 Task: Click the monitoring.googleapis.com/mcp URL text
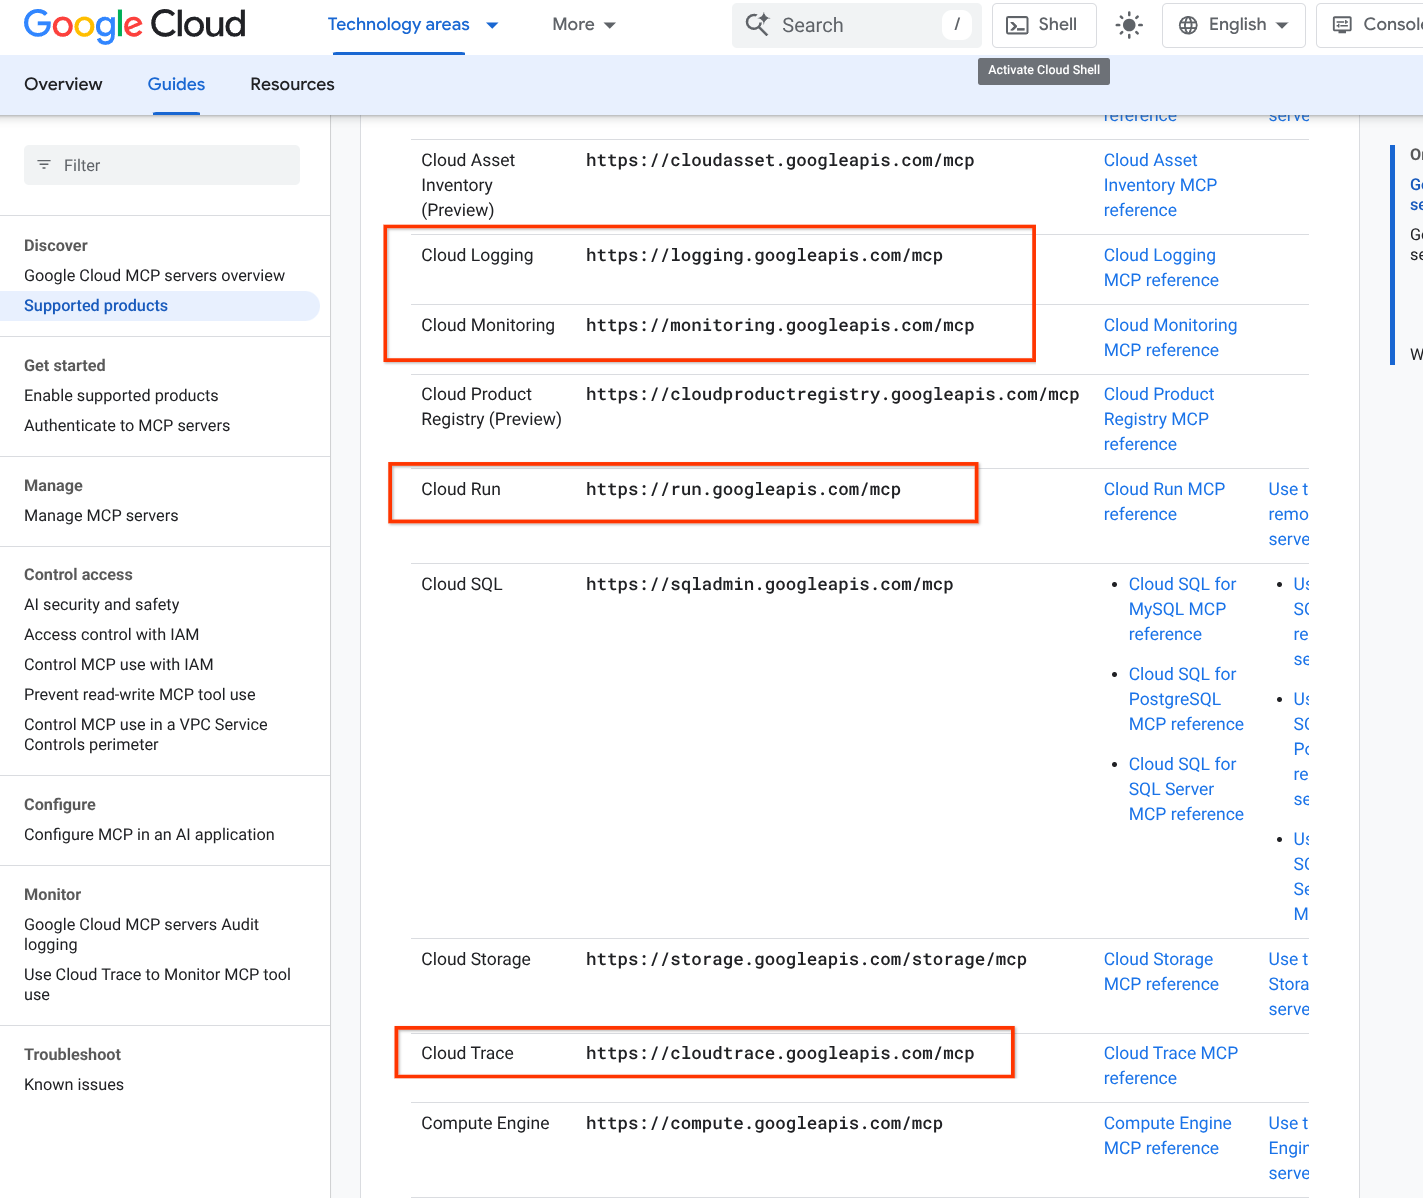tap(780, 325)
